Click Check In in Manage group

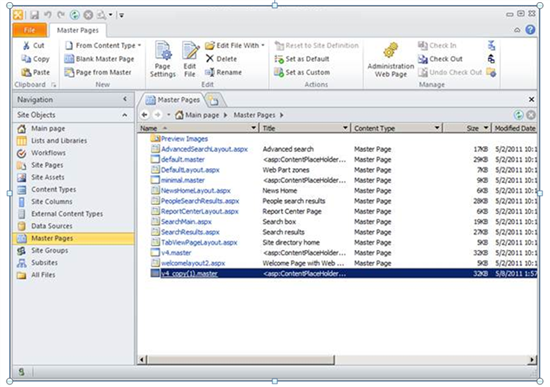(437, 45)
